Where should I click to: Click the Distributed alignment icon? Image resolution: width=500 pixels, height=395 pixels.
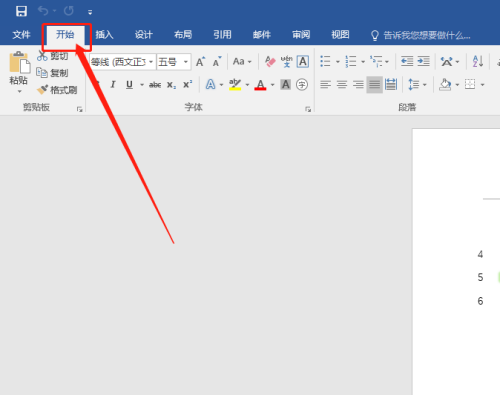coord(391,85)
